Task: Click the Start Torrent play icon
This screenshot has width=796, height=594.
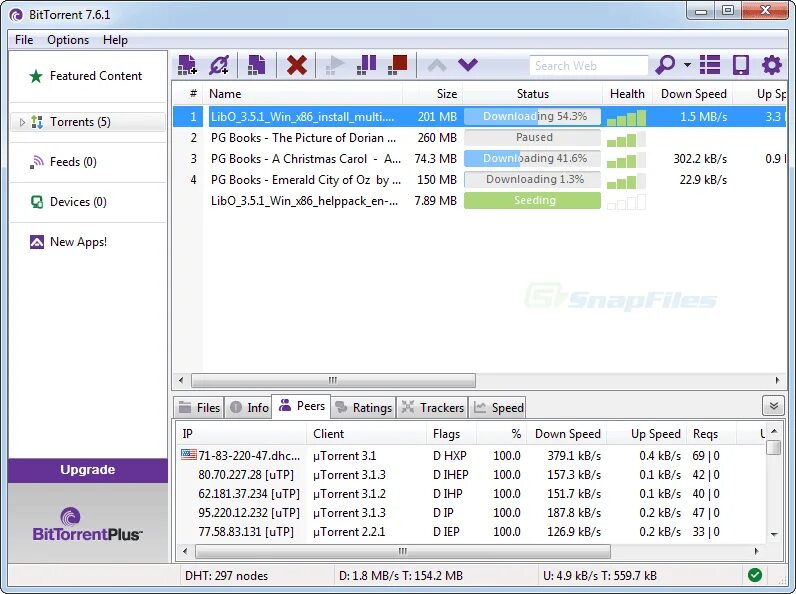Action: pyautogui.click(x=335, y=65)
